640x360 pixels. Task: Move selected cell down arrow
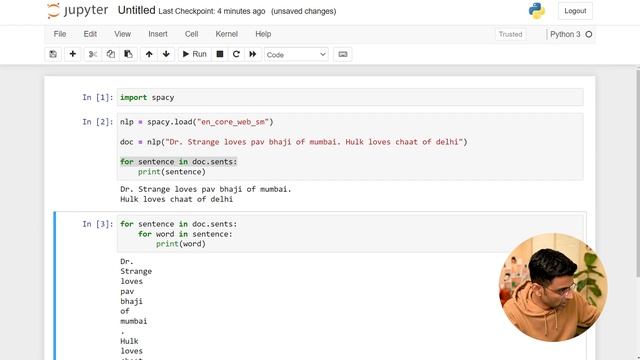[166, 54]
